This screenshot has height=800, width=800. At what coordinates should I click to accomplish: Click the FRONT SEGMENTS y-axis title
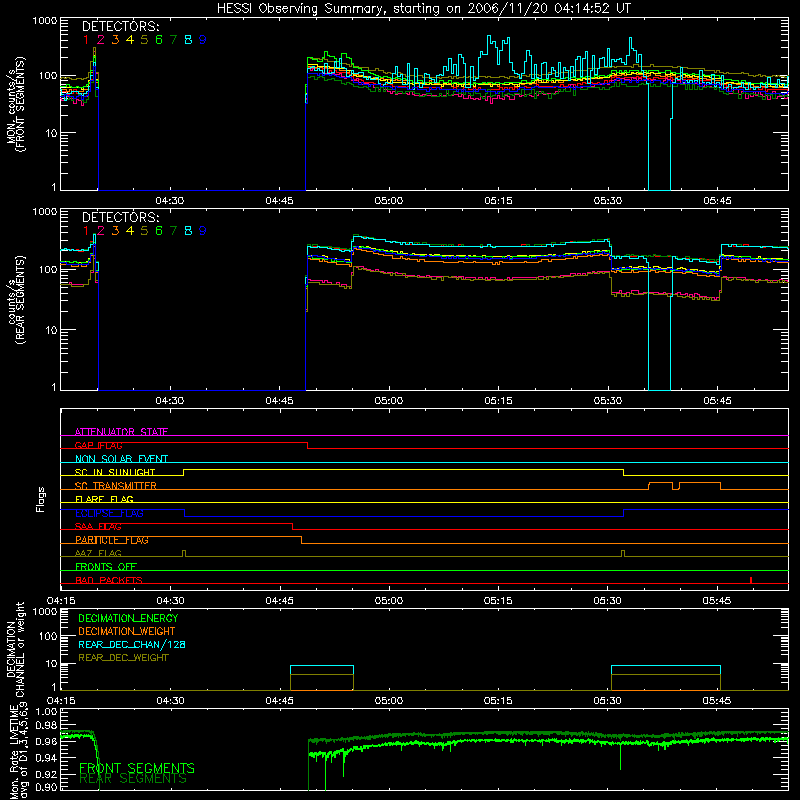[16, 104]
